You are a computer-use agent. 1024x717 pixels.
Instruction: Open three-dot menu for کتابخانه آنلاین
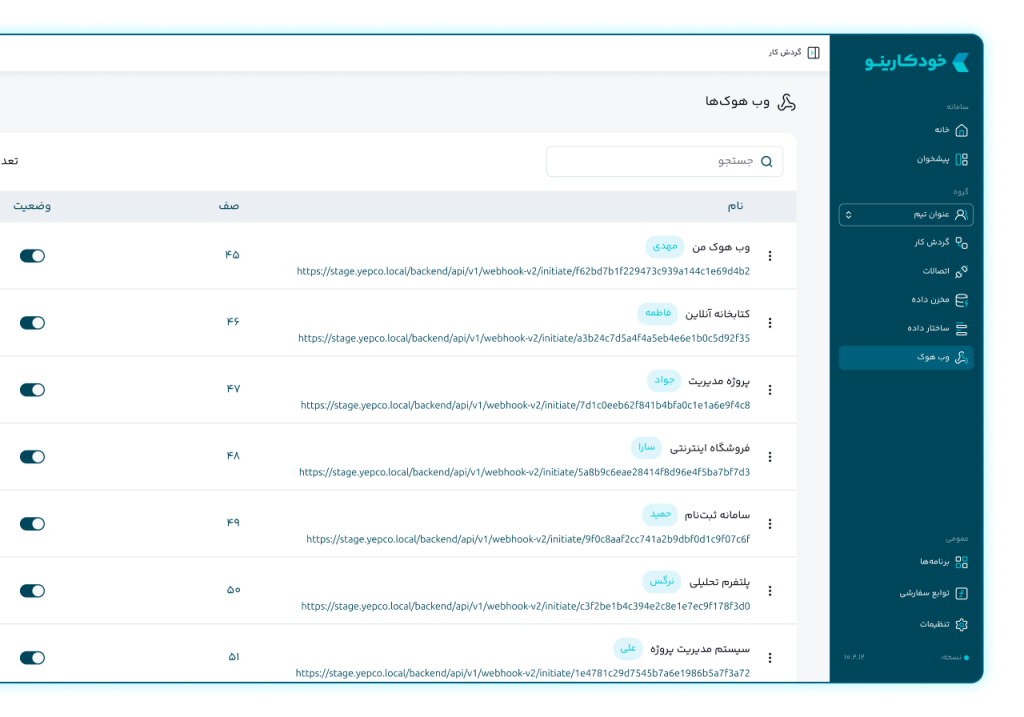[770, 323]
